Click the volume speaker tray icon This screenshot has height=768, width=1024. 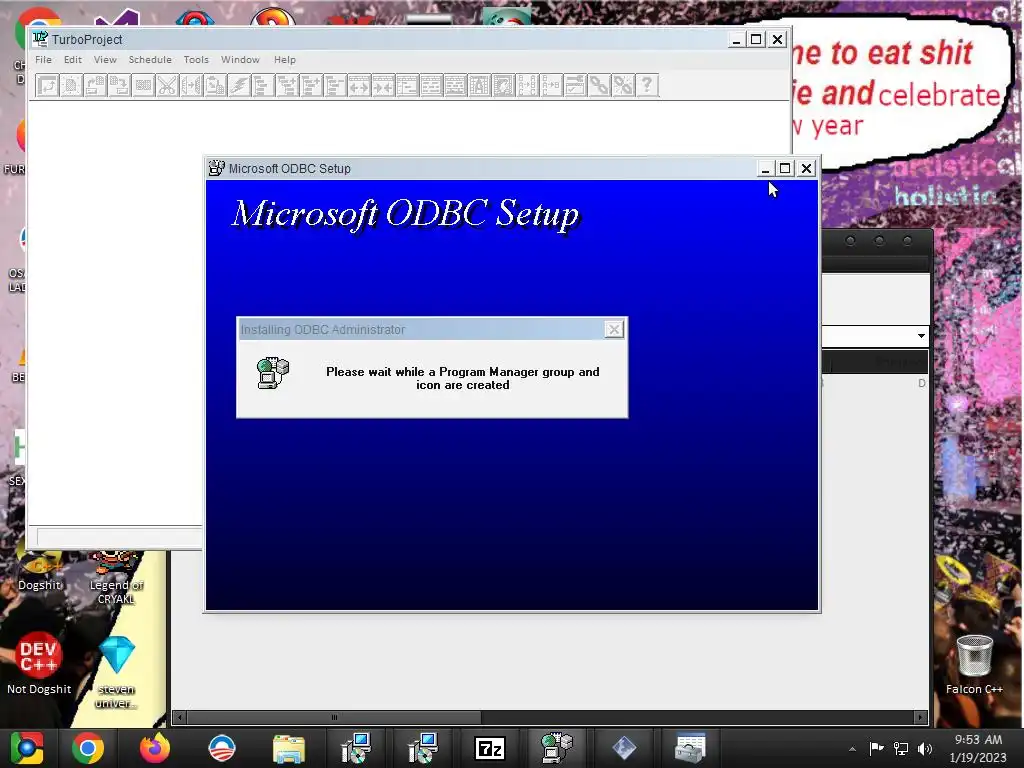click(925, 748)
